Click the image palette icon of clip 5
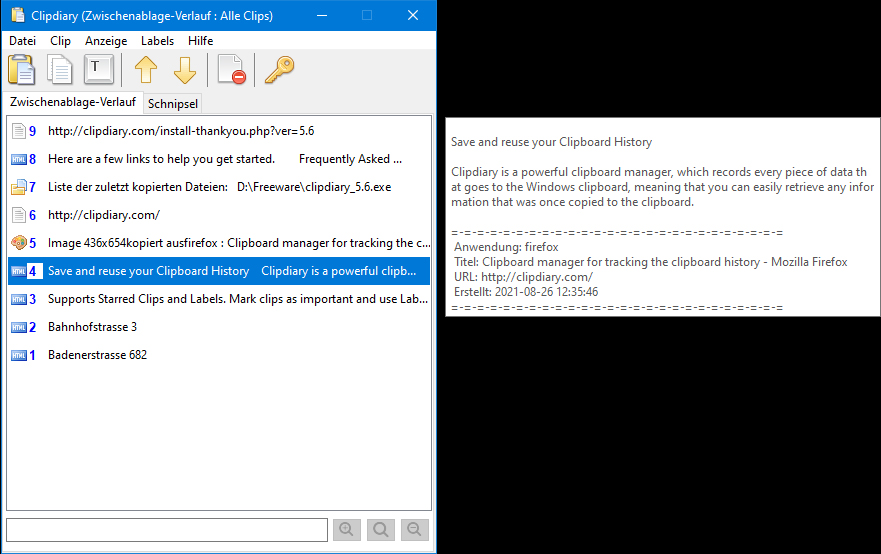 19,243
